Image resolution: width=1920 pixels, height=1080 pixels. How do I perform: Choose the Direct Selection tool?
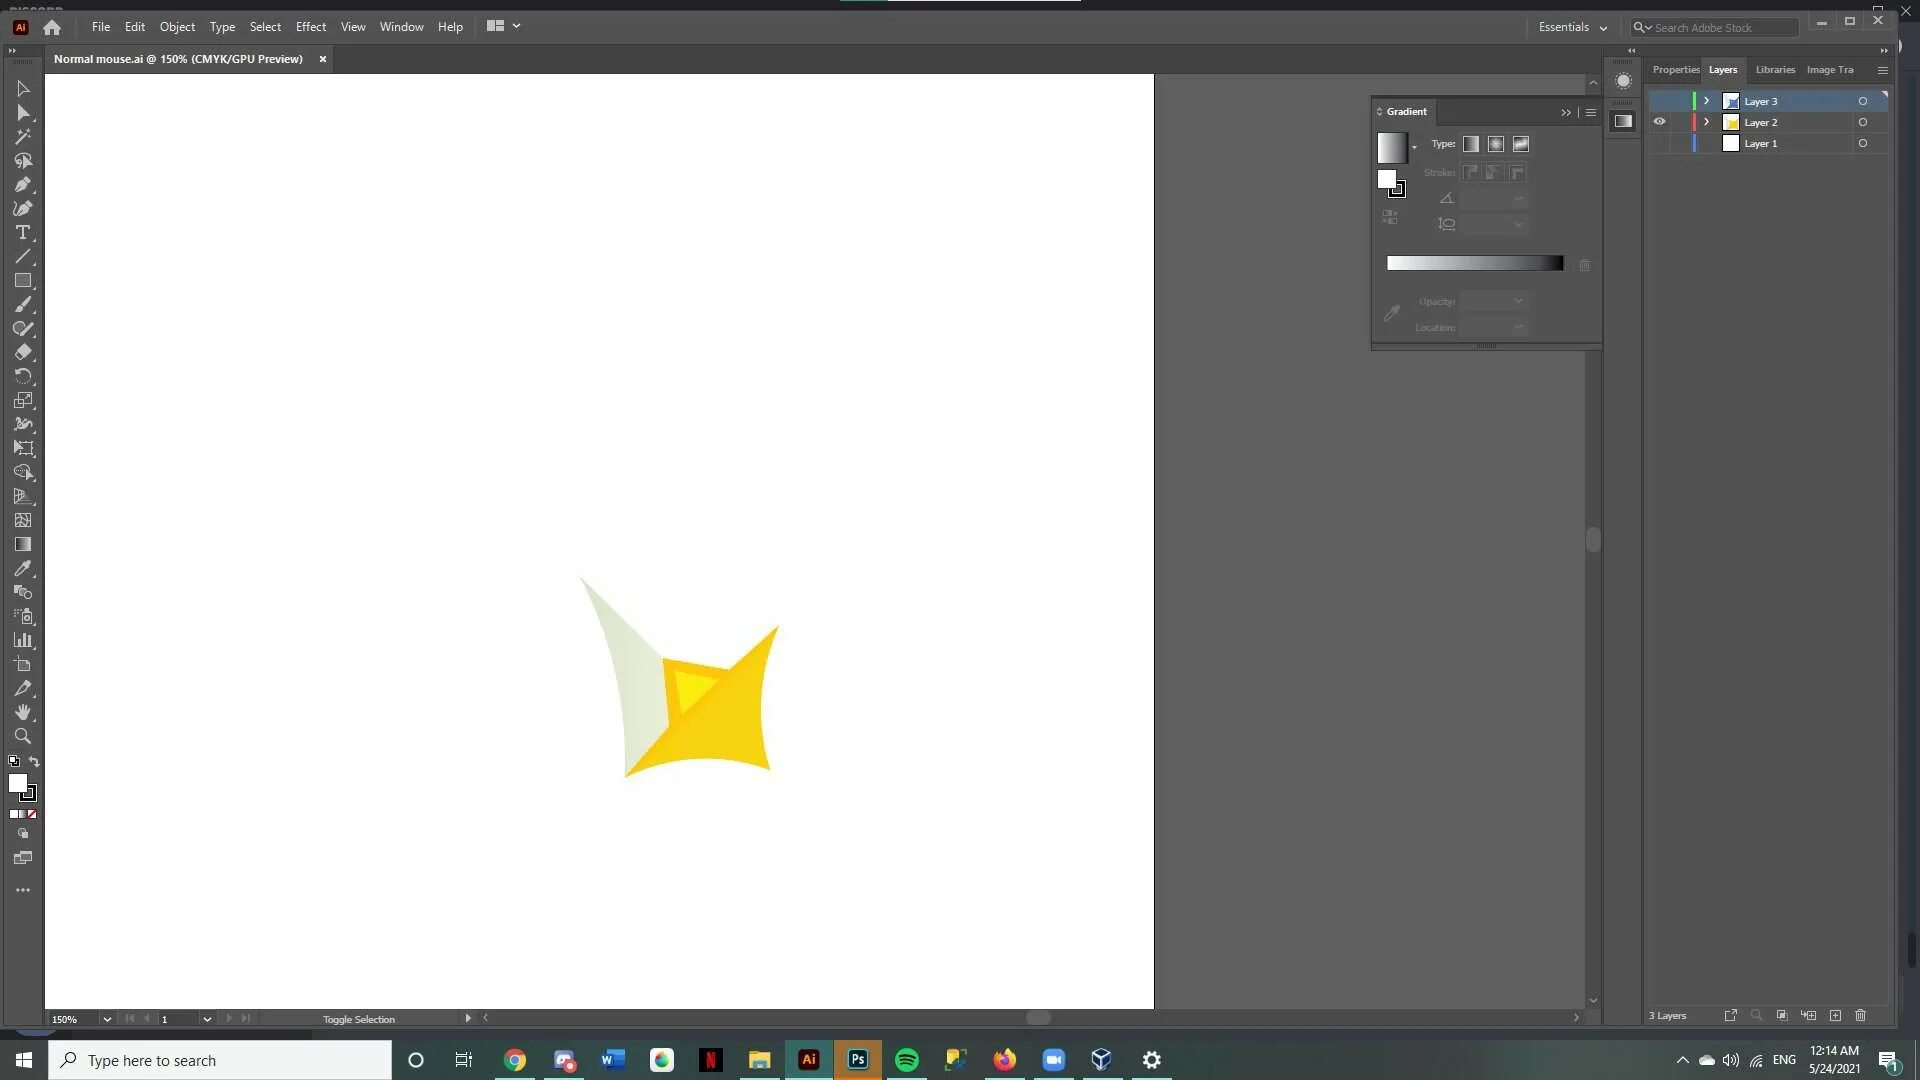pos(22,113)
